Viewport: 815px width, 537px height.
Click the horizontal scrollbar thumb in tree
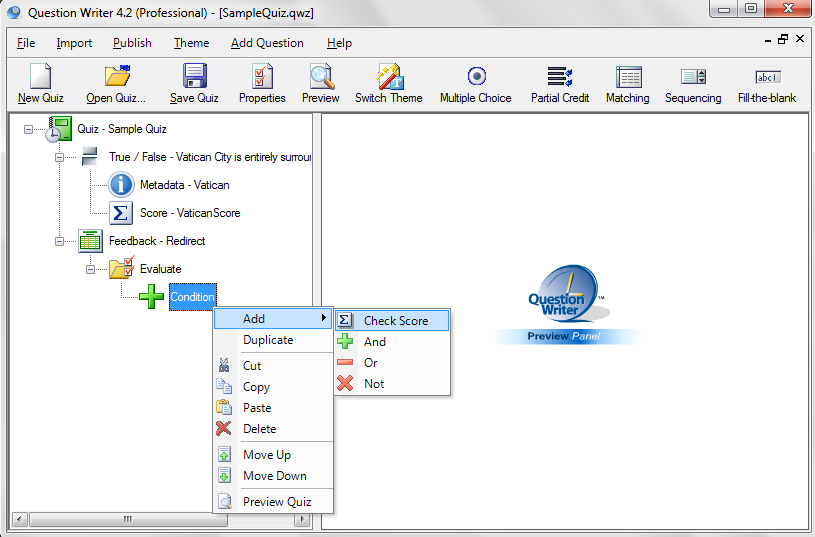[128, 519]
